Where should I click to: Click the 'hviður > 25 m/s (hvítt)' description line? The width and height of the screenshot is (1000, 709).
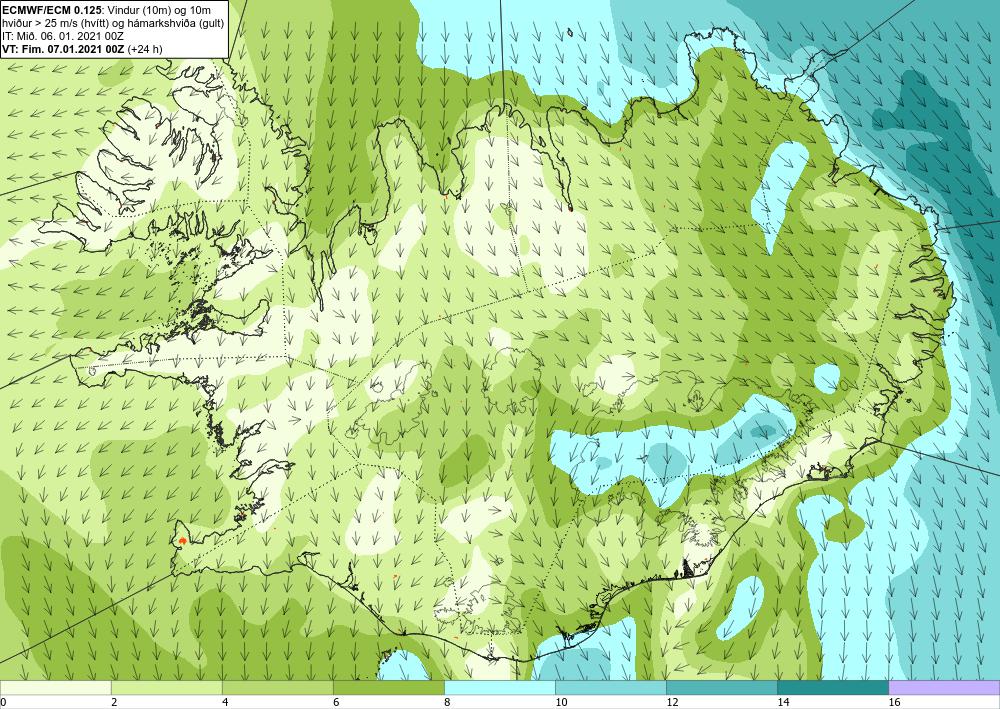113,23
